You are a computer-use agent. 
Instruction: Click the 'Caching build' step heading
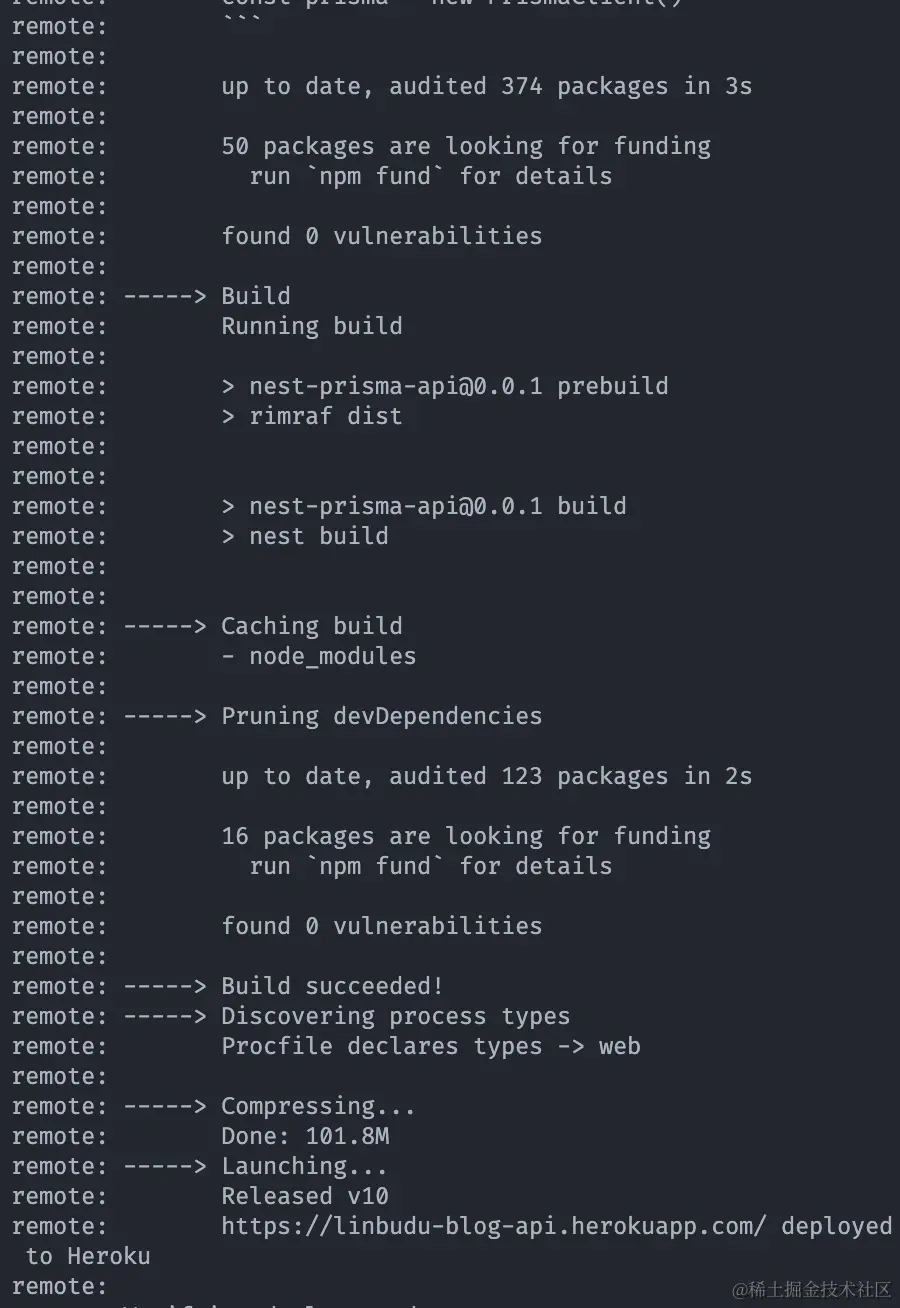pos(311,626)
